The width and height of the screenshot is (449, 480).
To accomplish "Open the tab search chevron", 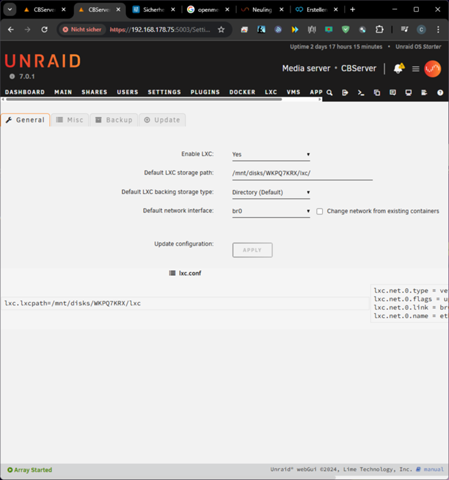I will 10,10.
